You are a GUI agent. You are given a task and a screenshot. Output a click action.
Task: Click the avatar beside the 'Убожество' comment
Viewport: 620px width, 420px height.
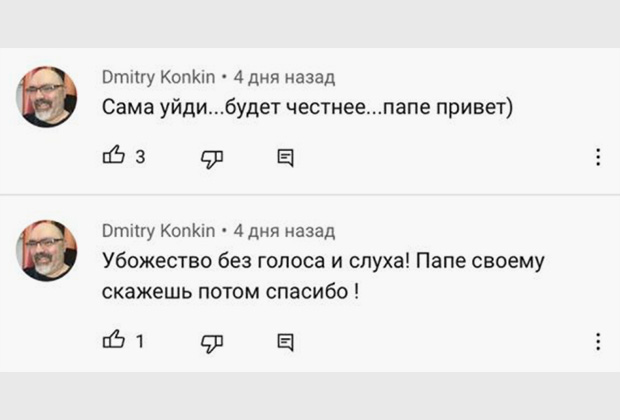[x=47, y=250]
